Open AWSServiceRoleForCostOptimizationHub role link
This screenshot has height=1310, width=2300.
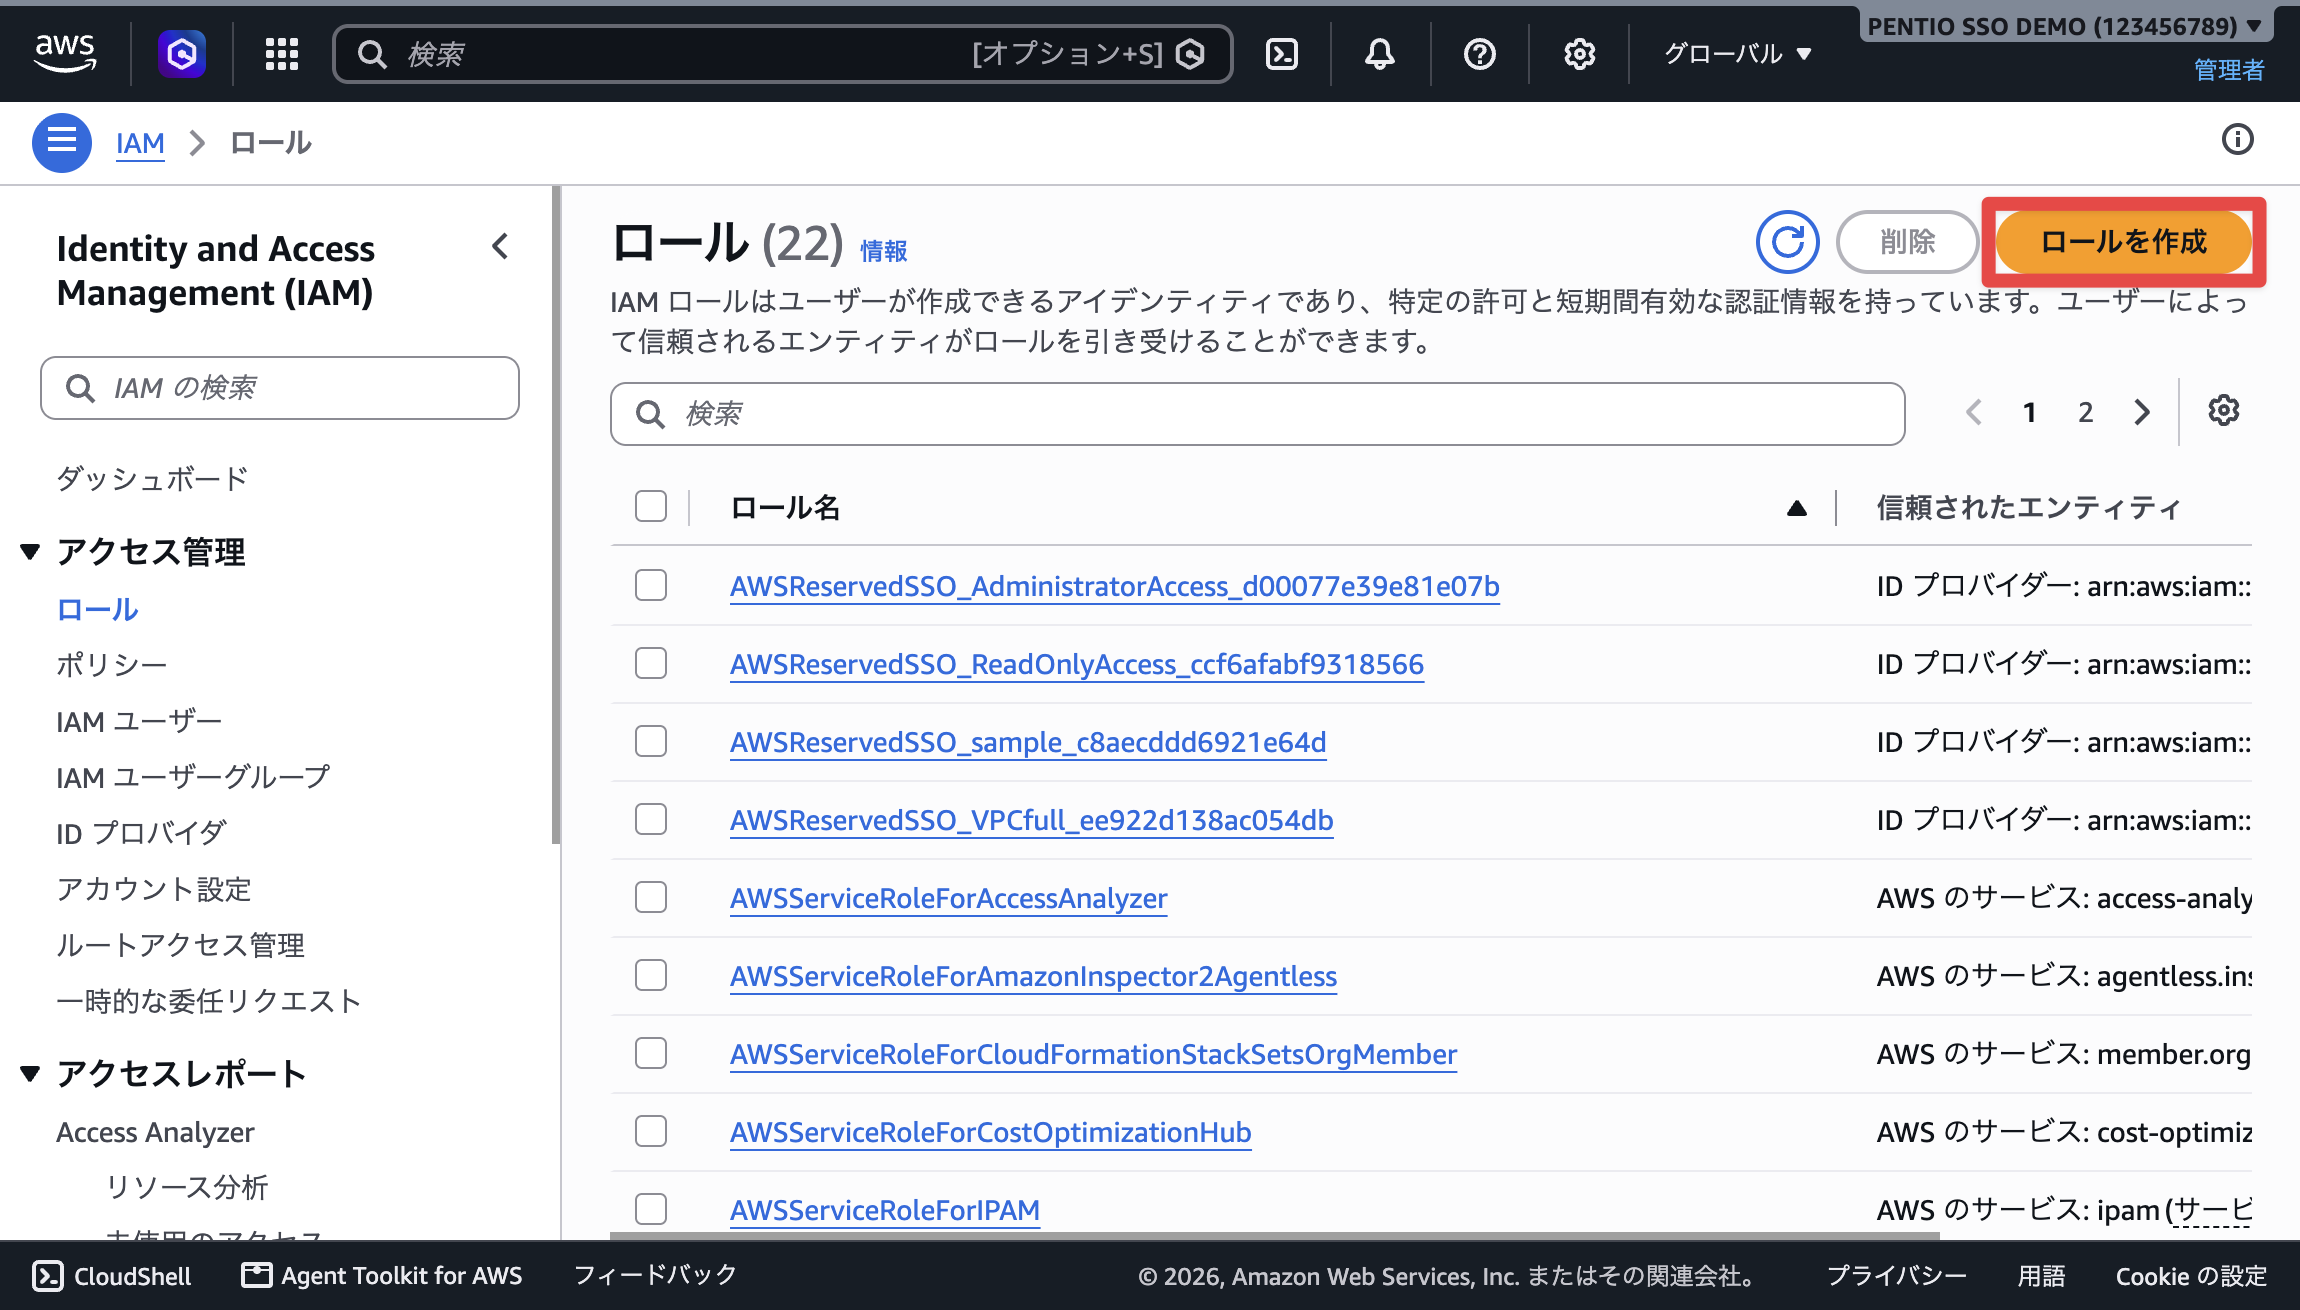click(x=991, y=1132)
